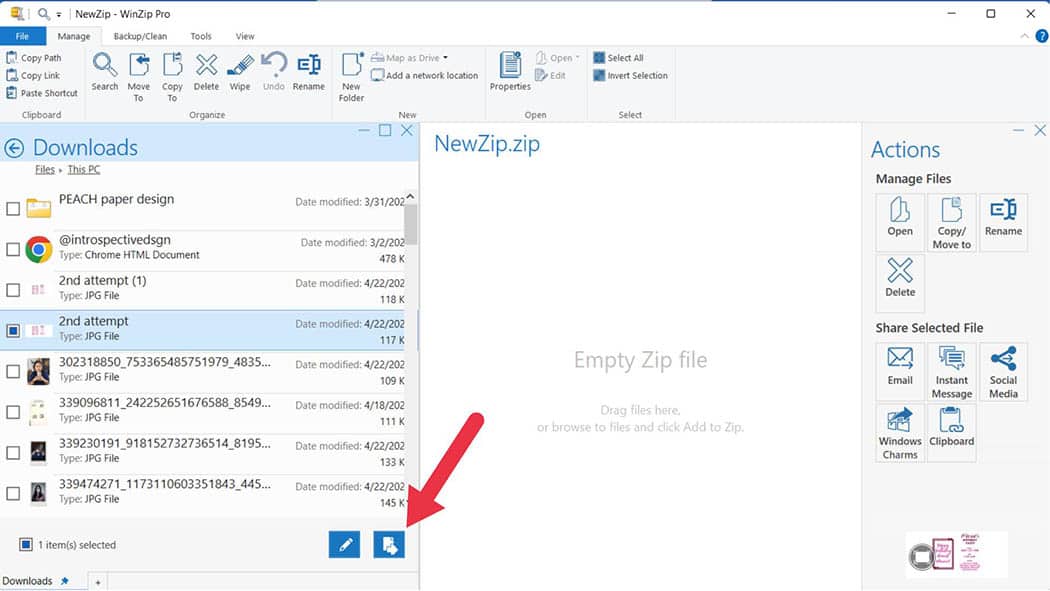
Task: Check the 339096811 file checkbox
Action: click(13, 412)
